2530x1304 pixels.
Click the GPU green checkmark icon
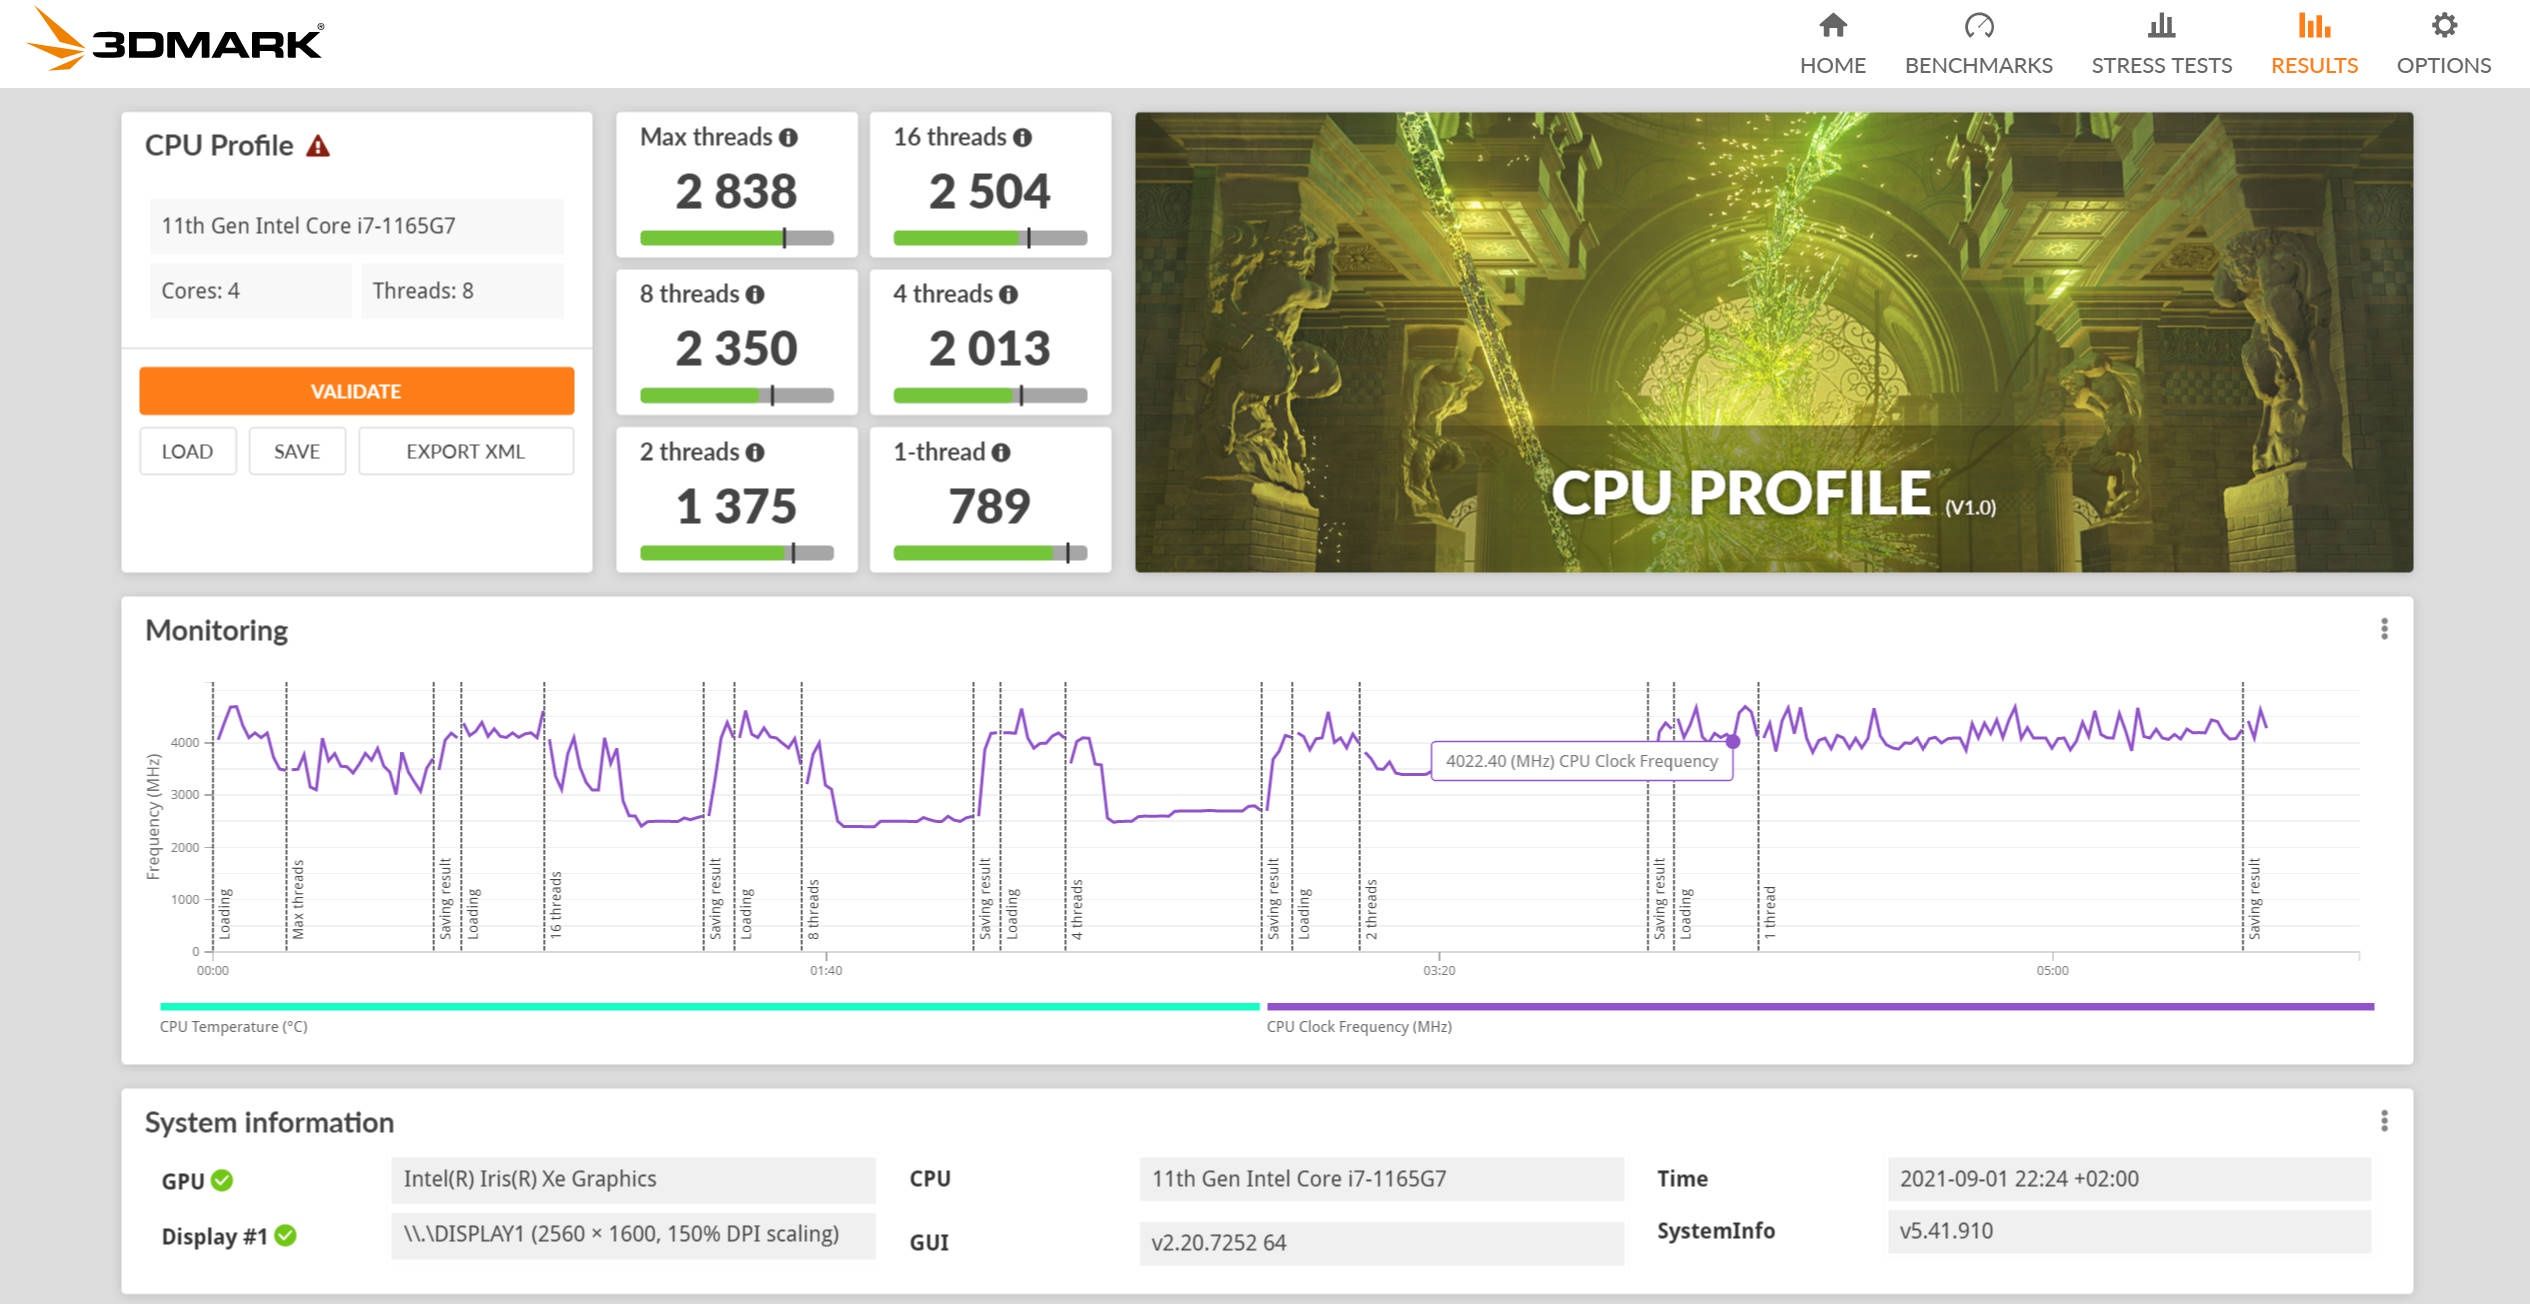point(222,1181)
